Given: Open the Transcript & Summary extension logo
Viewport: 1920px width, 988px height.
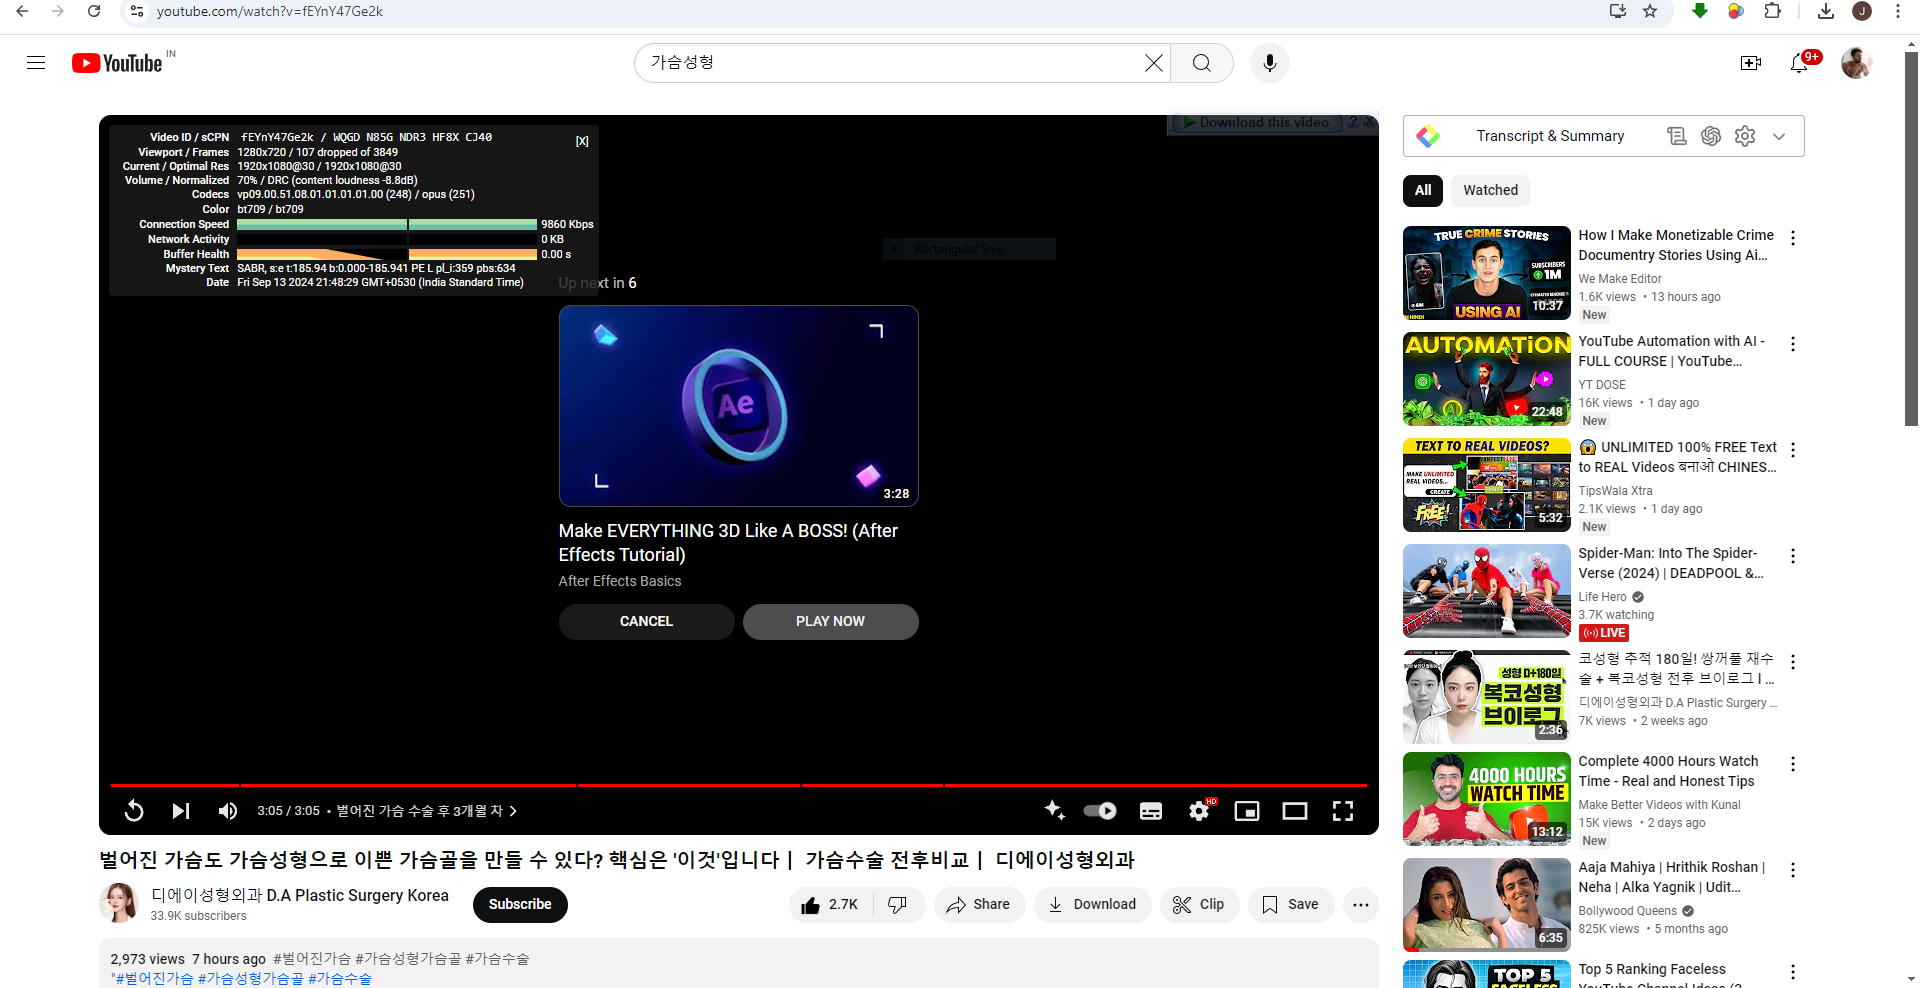Looking at the screenshot, I should 1428,136.
